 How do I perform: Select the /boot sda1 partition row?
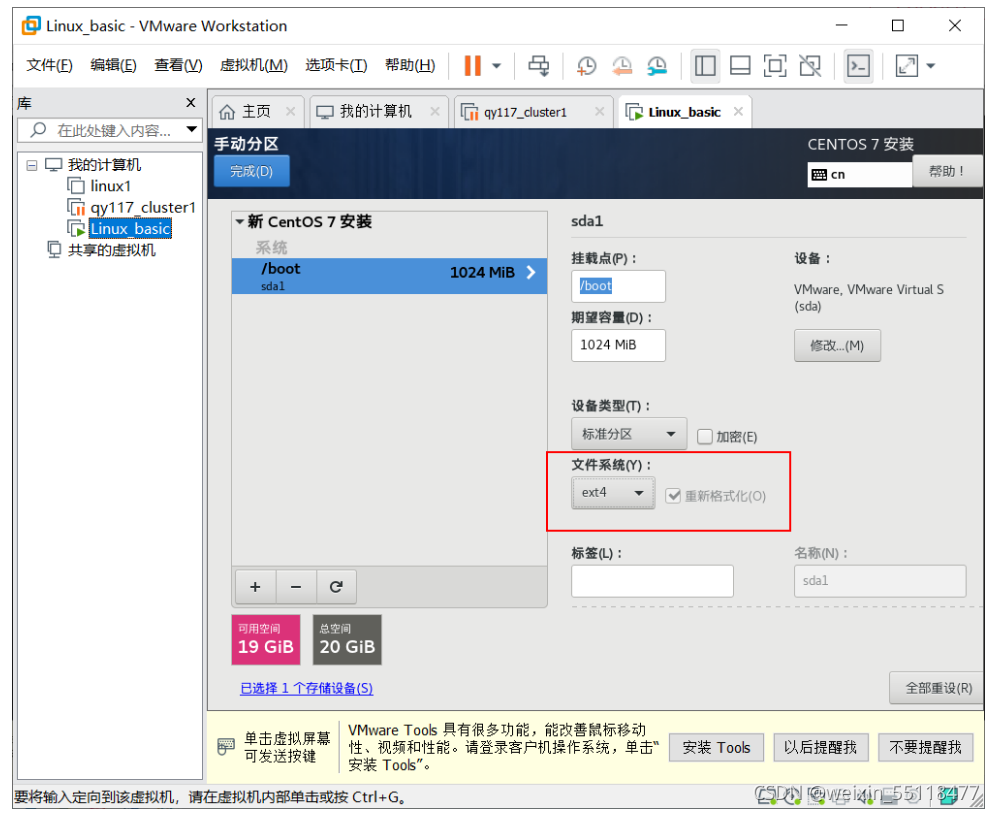click(389, 276)
